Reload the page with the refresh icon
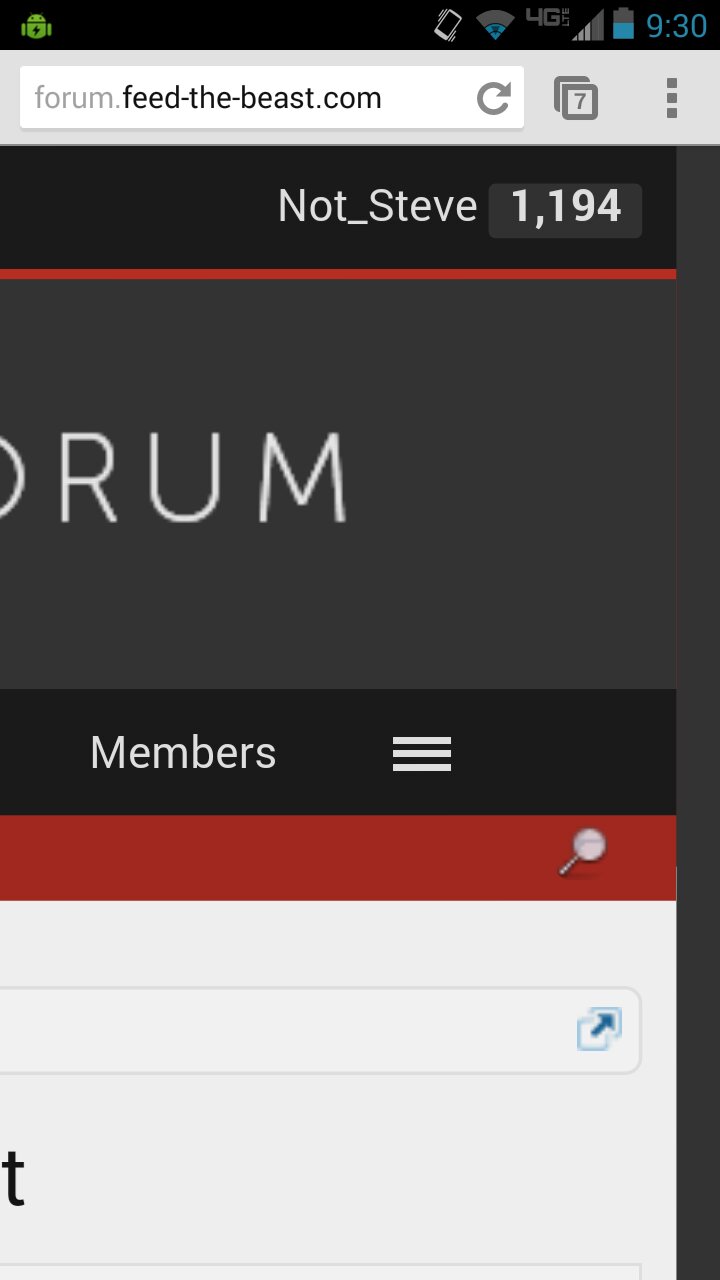The width and height of the screenshot is (720, 1280). 493,98
